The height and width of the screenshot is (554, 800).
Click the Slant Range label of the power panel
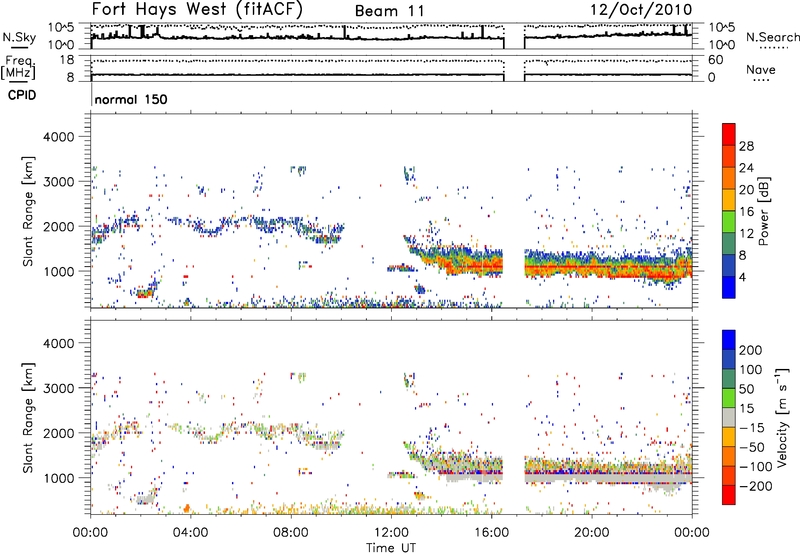[28, 211]
